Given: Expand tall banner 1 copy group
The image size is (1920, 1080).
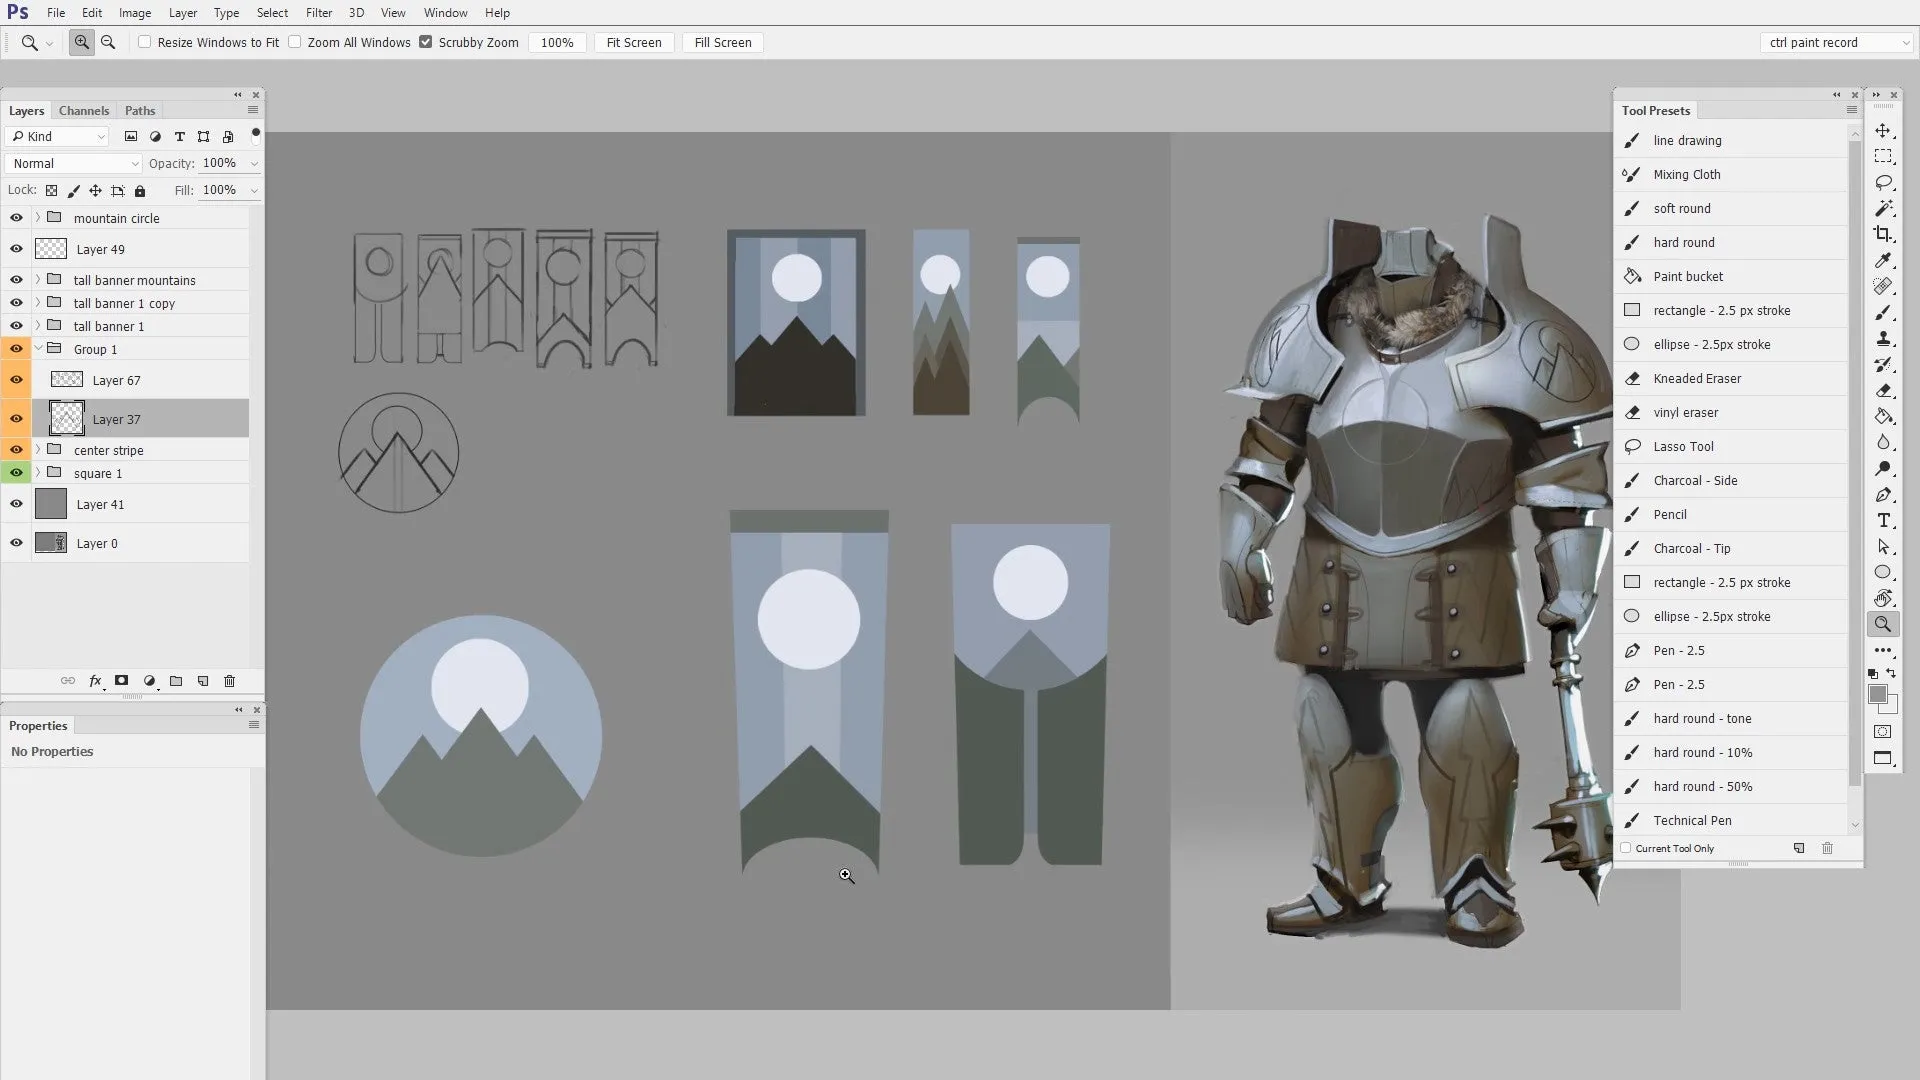Looking at the screenshot, I should pyautogui.click(x=38, y=303).
